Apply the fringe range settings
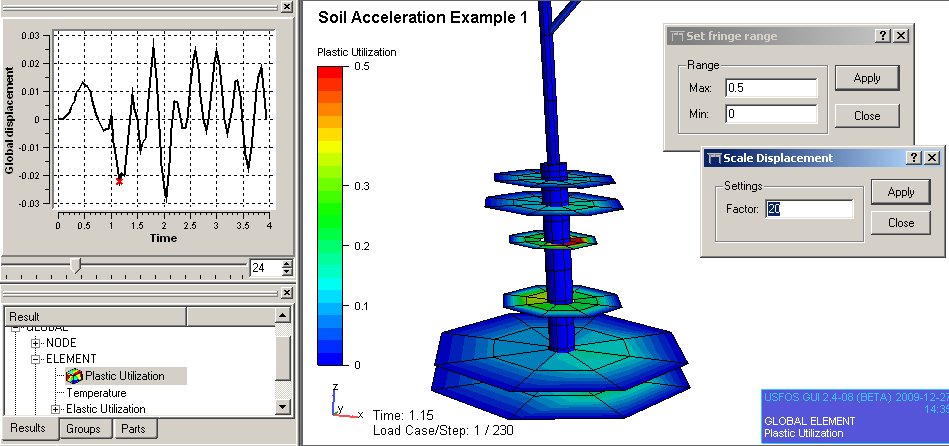 click(866, 78)
